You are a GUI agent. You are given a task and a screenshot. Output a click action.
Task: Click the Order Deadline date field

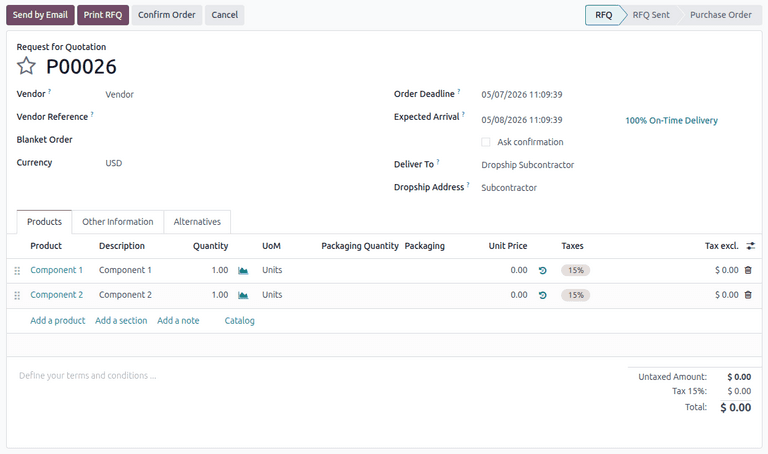pos(522,95)
